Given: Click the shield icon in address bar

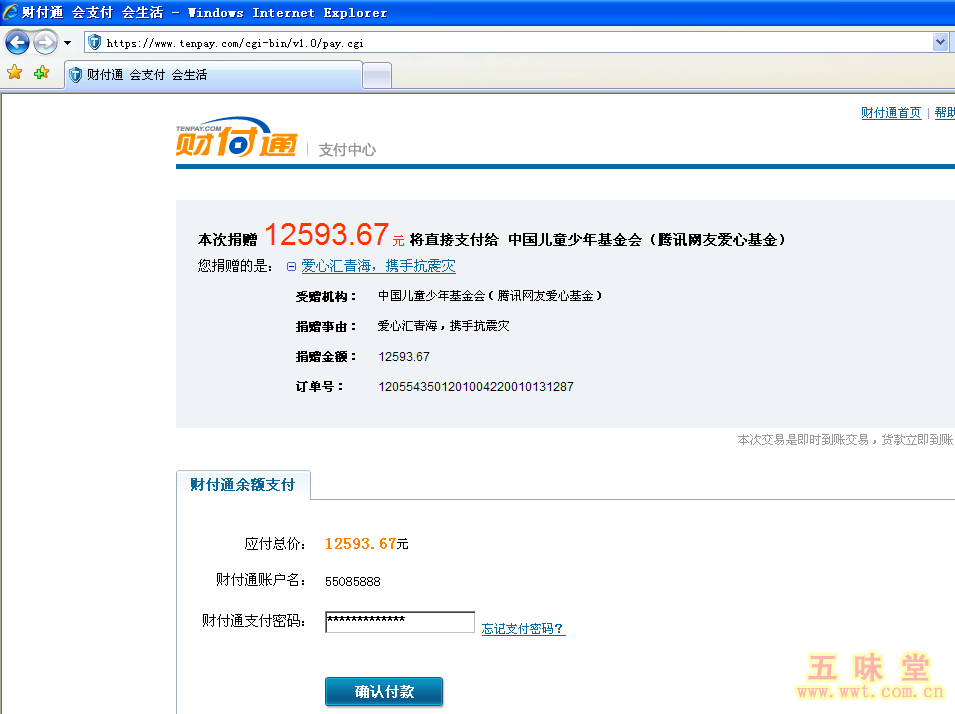Looking at the screenshot, I should [95, 42].
